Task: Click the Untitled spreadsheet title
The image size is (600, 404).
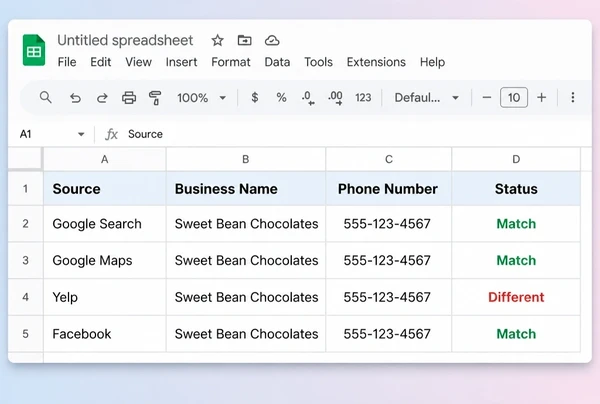Action: [125, 40]
